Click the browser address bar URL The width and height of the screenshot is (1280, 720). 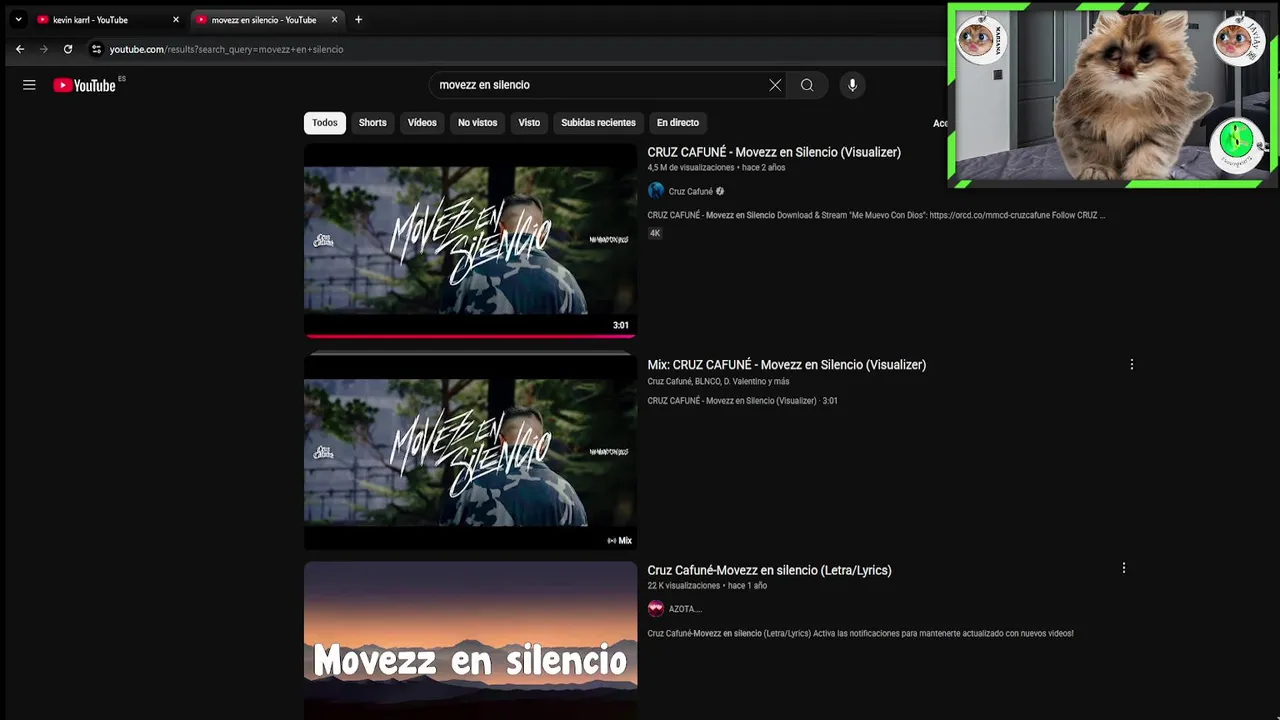[x=226, y=49]
